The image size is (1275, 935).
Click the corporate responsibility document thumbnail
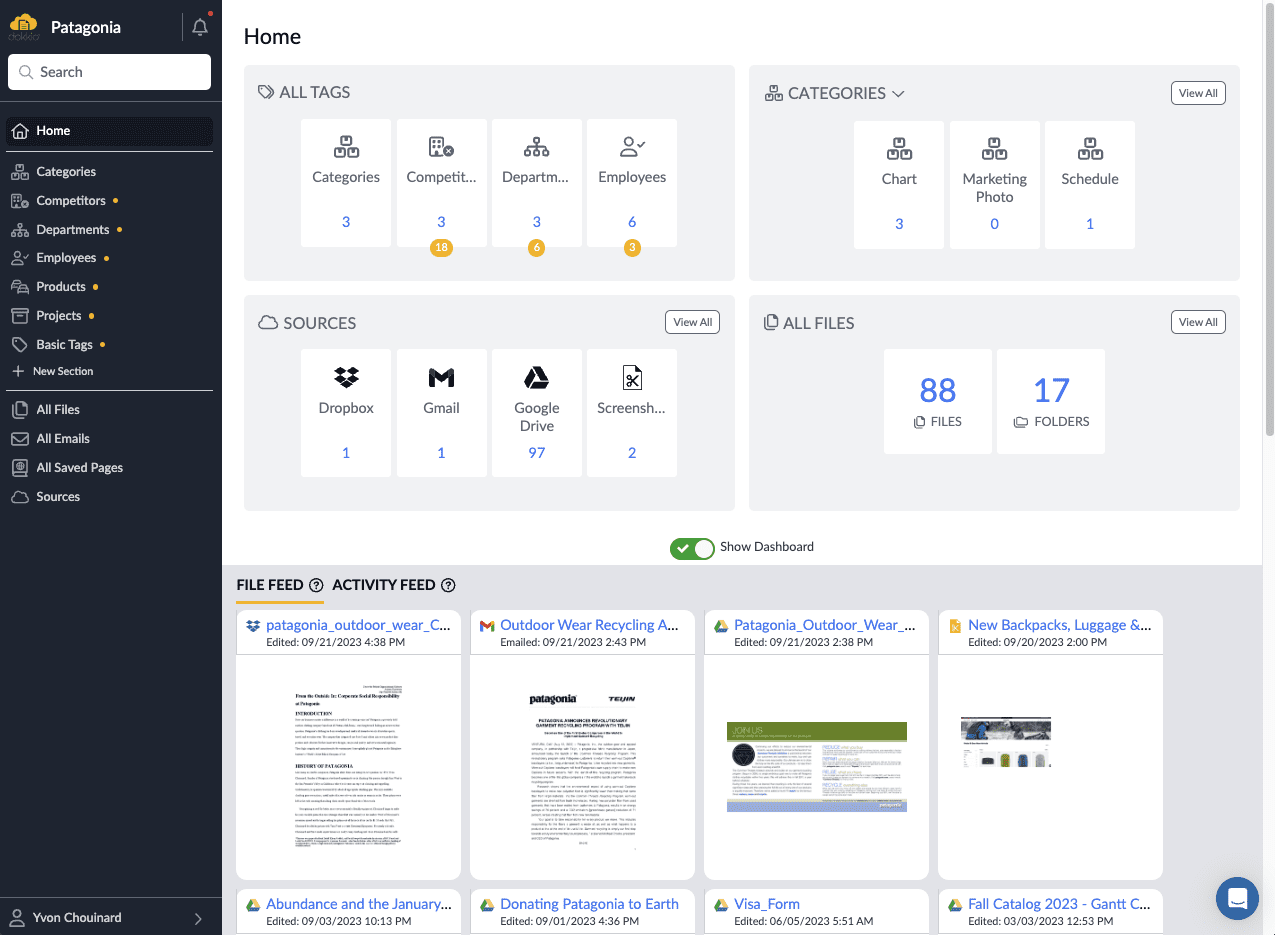348,767
